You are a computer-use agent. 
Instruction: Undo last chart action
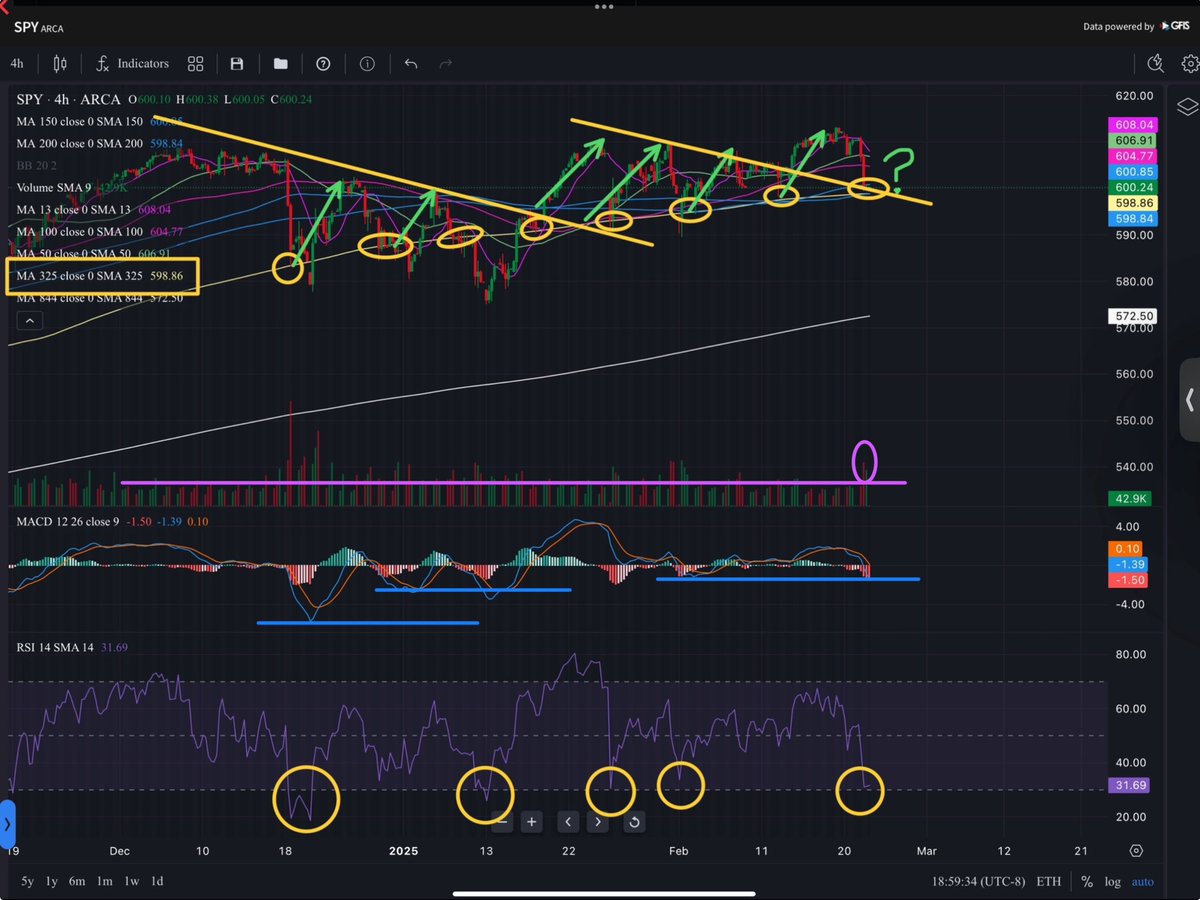[x=410, y=63]
